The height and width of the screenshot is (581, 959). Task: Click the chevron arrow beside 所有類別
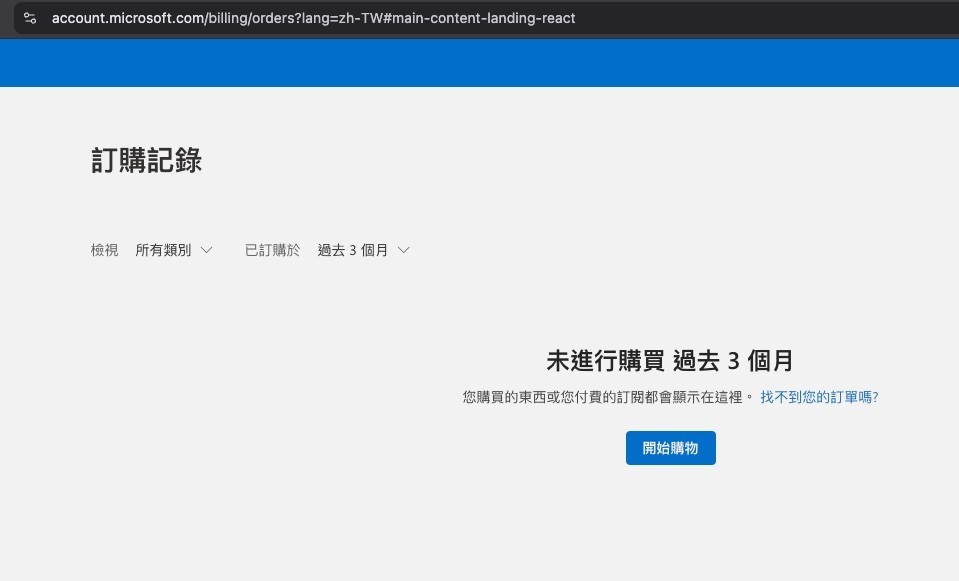pos(206,250)
